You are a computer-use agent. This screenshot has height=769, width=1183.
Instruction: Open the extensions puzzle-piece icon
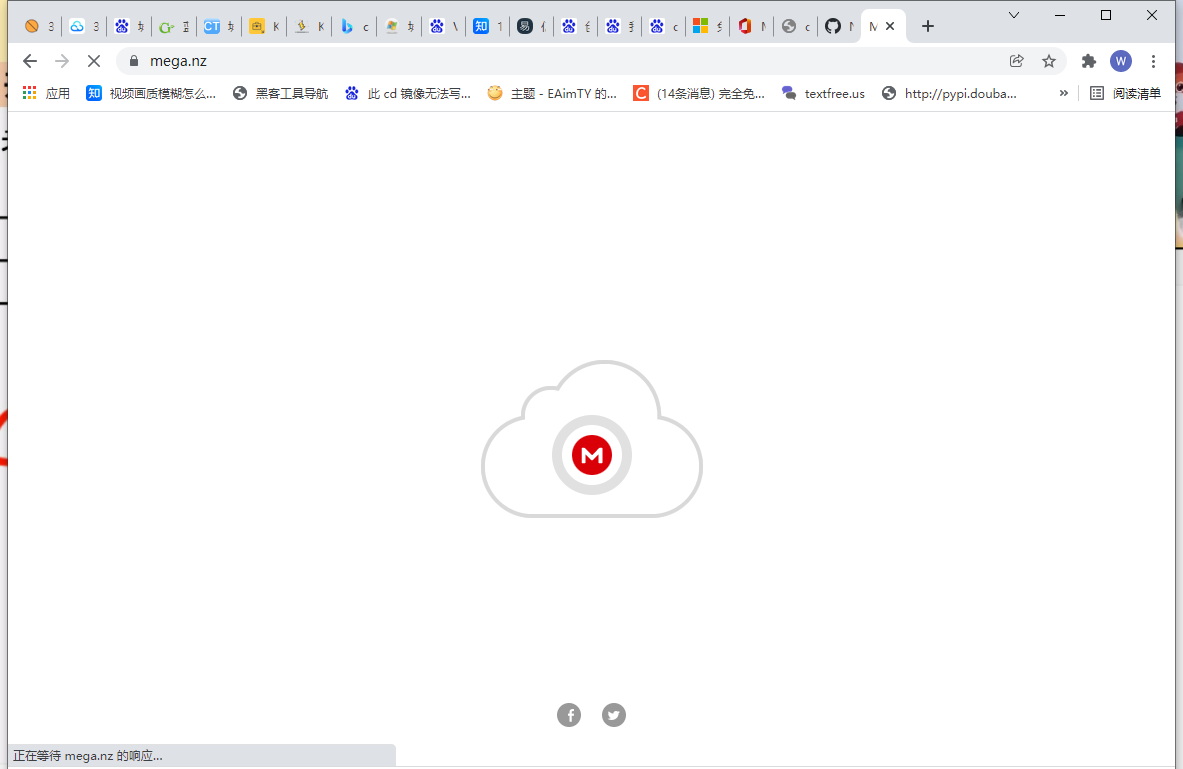tap(1088, 61)
